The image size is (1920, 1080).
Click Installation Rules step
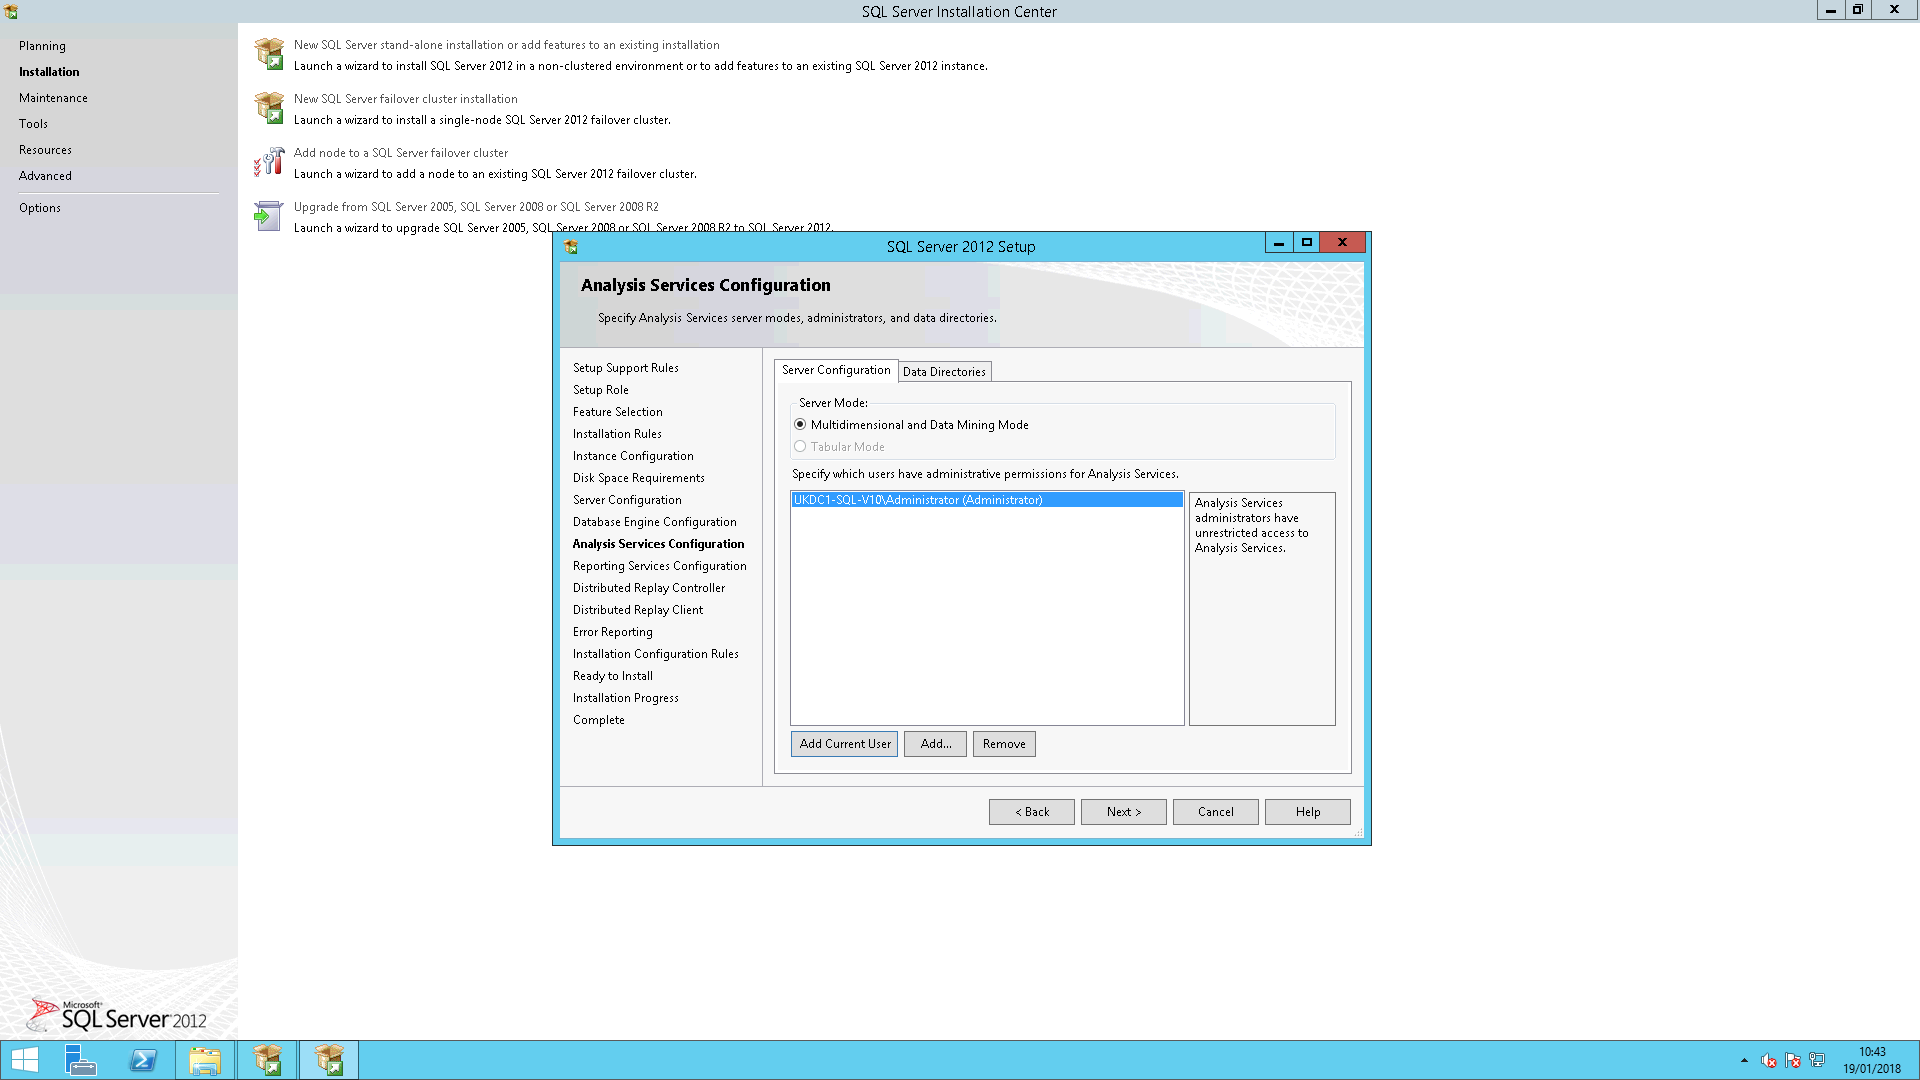(x=617, y=434)
